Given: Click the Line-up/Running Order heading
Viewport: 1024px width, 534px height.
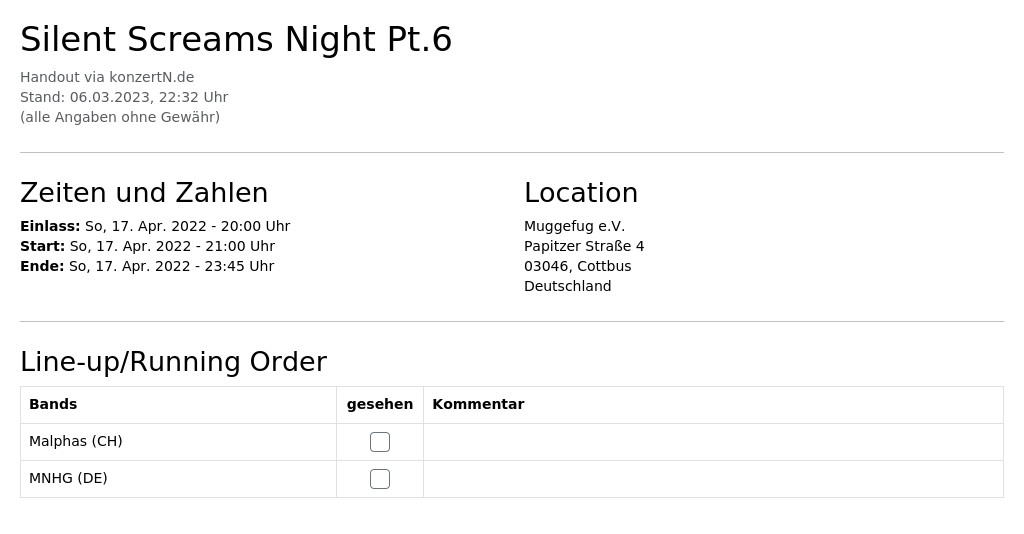Looking at the screenshot, I should tap(173, 362).
